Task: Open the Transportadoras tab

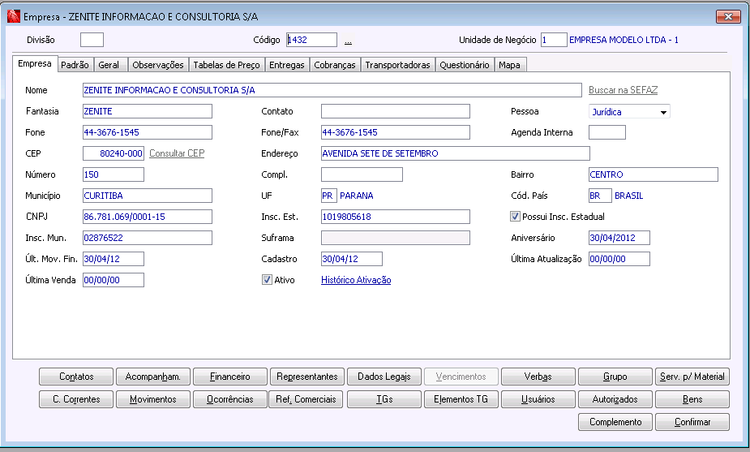Action: [397, 65]
